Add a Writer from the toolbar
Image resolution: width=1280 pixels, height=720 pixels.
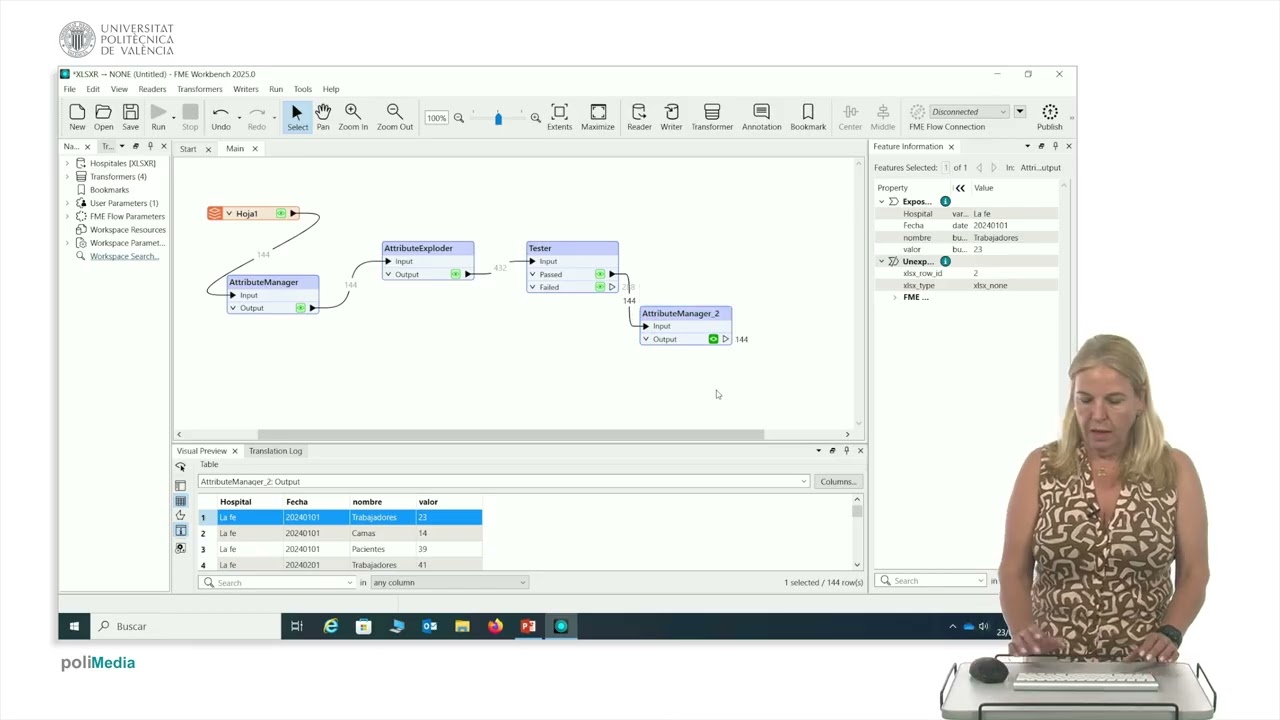(672, 117)
